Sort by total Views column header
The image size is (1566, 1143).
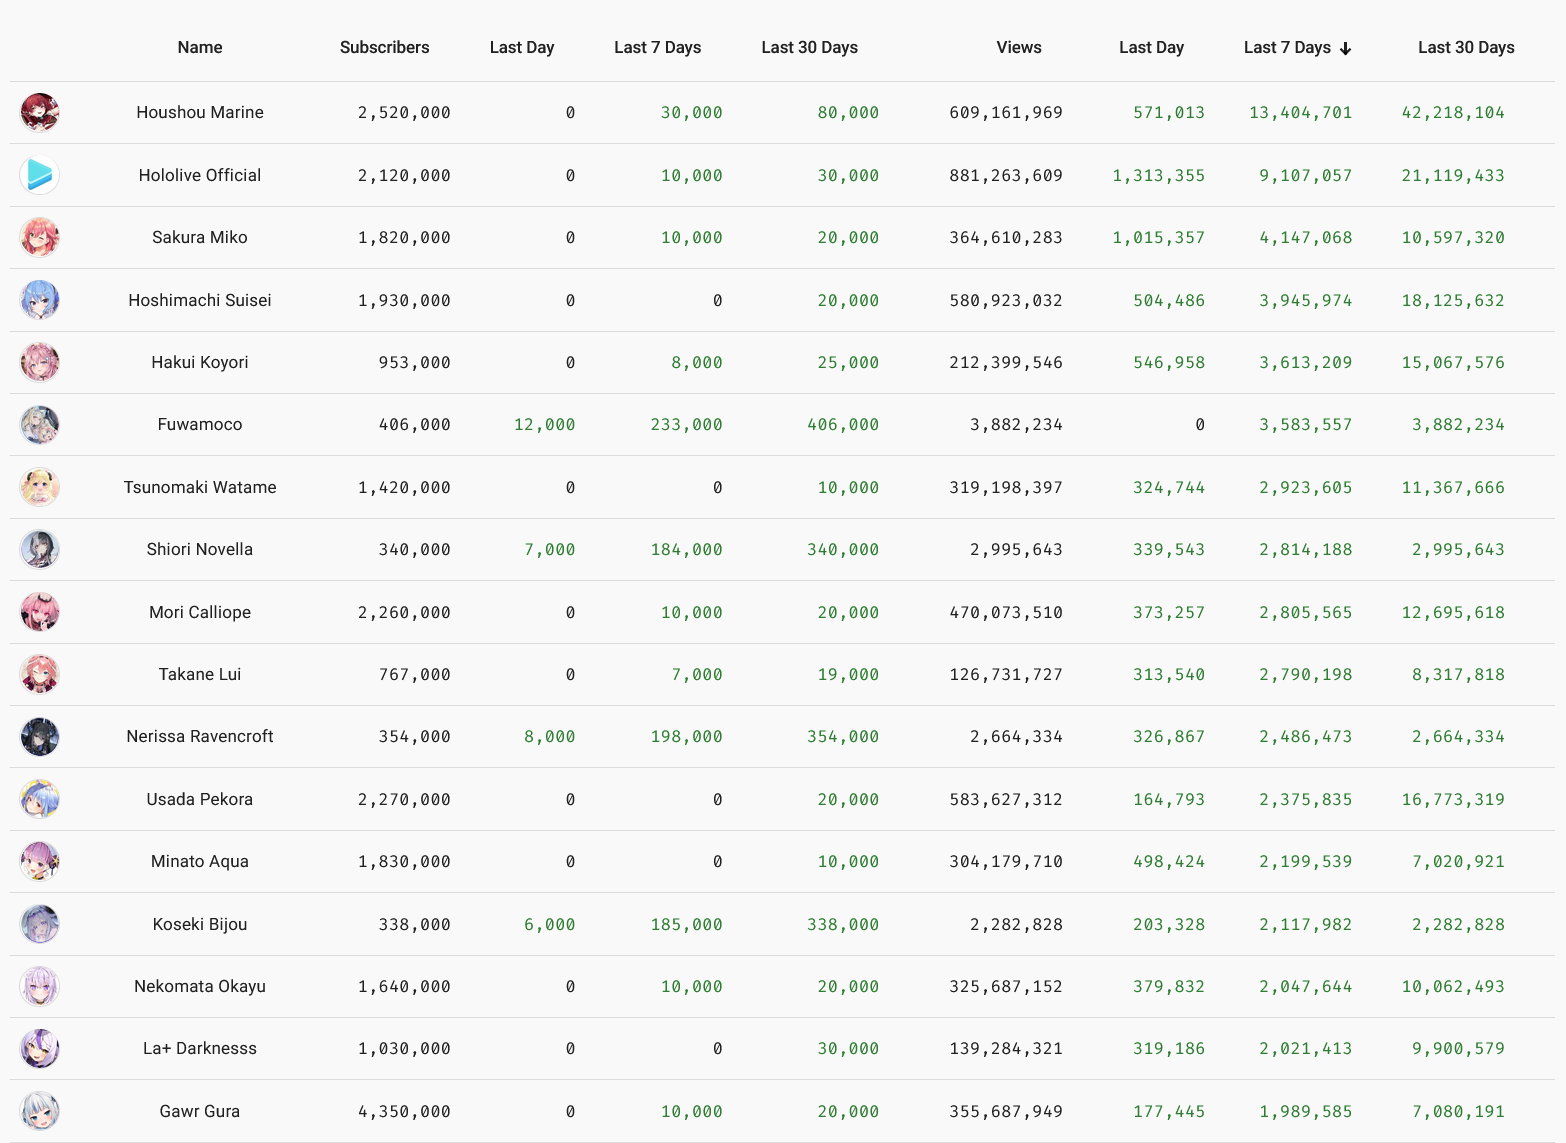pyautogui.click(x=1019, y=47)
